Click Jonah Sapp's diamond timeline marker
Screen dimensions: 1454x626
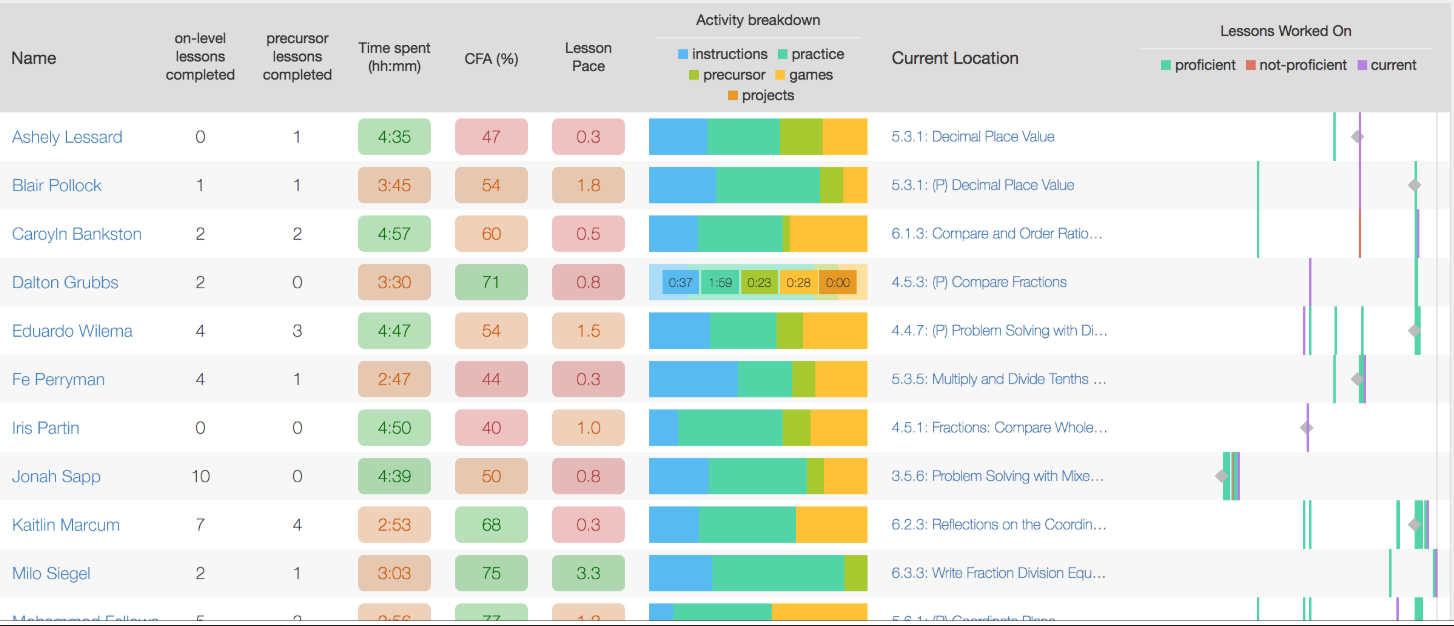coord(1222,477)
